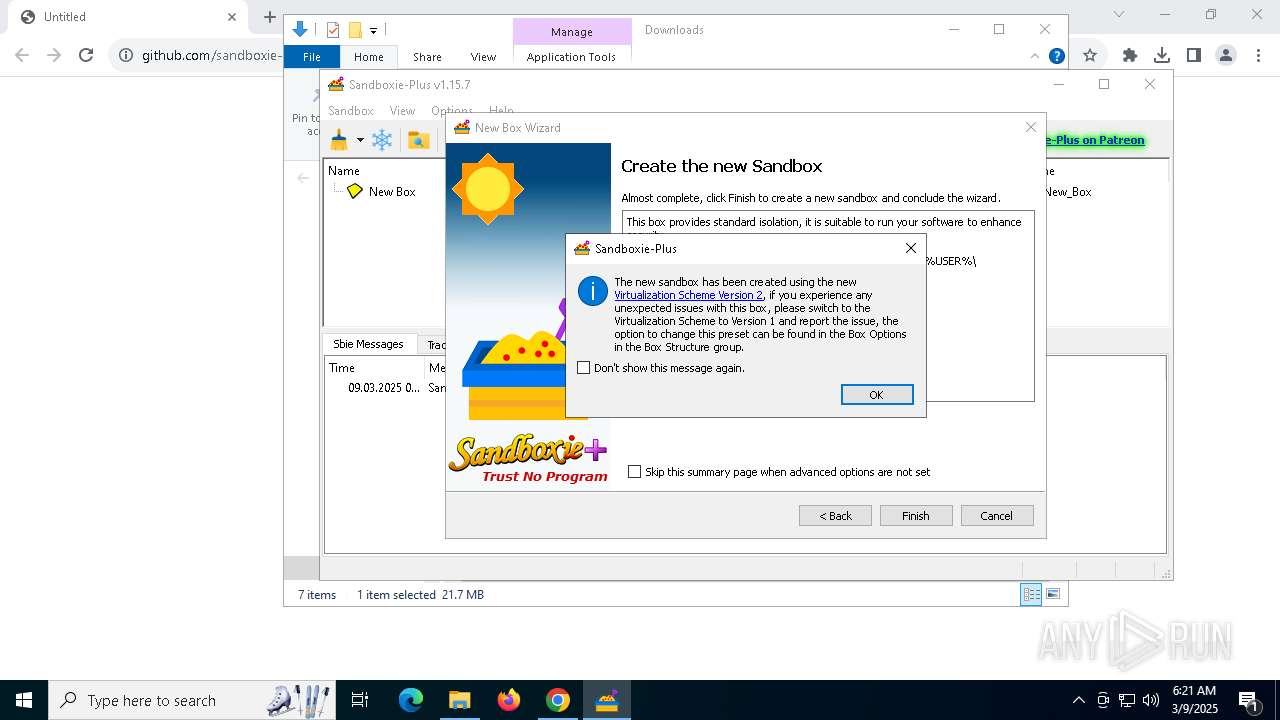Click the github.com address bar
The width and height of the screenshot is (1280, 720).
click(211, 55)
